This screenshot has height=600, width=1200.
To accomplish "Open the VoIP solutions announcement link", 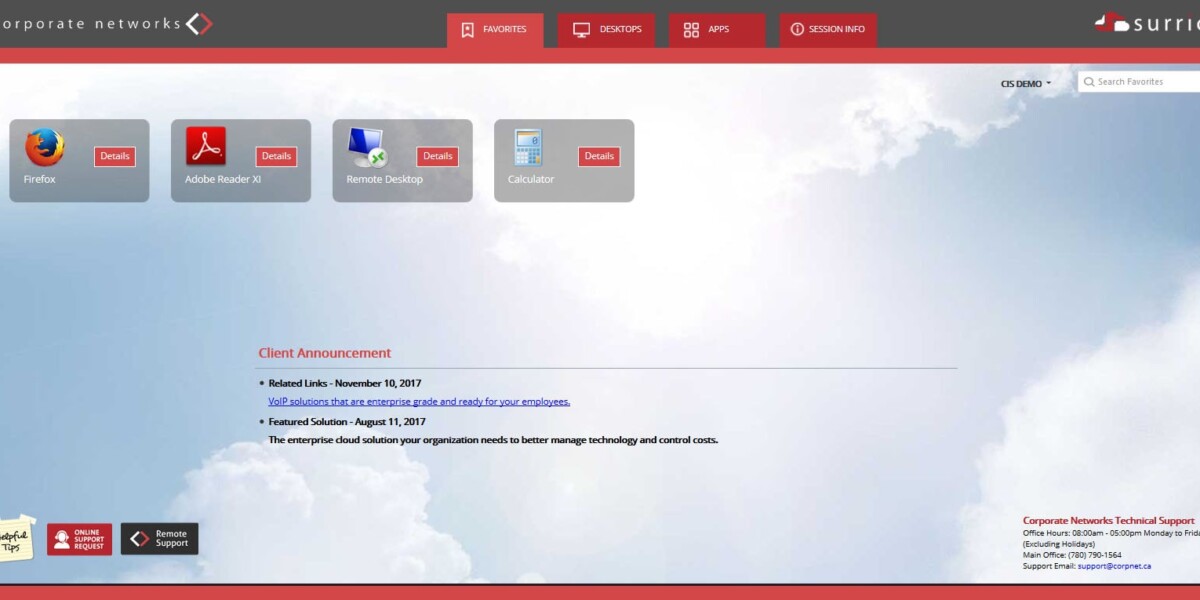I will pos(419,402).
